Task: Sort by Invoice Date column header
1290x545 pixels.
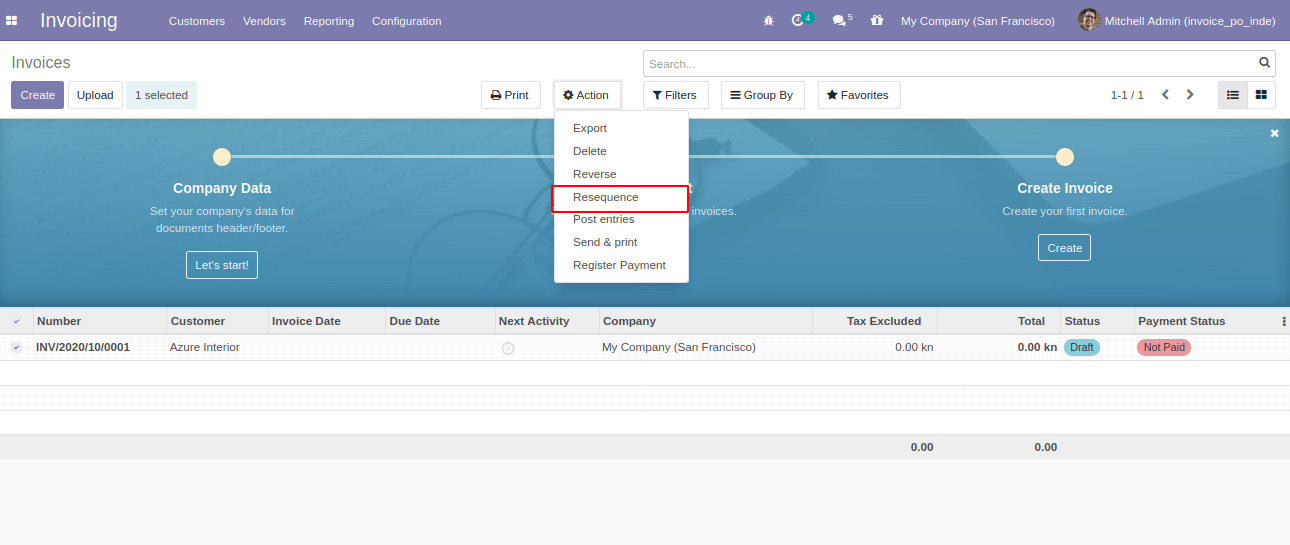Action: click(326, 321)
